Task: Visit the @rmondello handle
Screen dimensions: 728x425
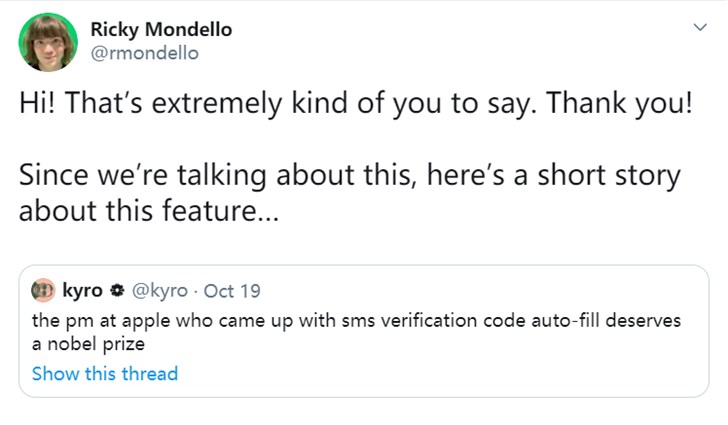Action: 145,53
